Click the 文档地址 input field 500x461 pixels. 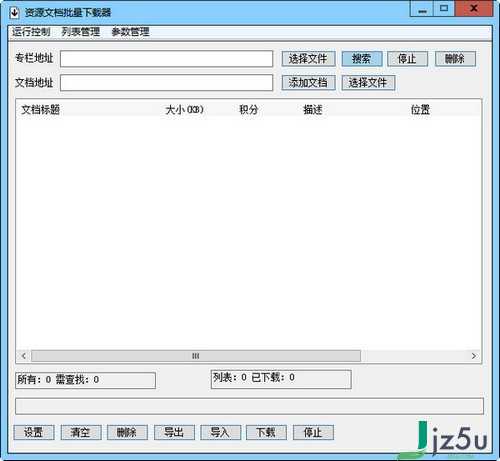point(166,82)
